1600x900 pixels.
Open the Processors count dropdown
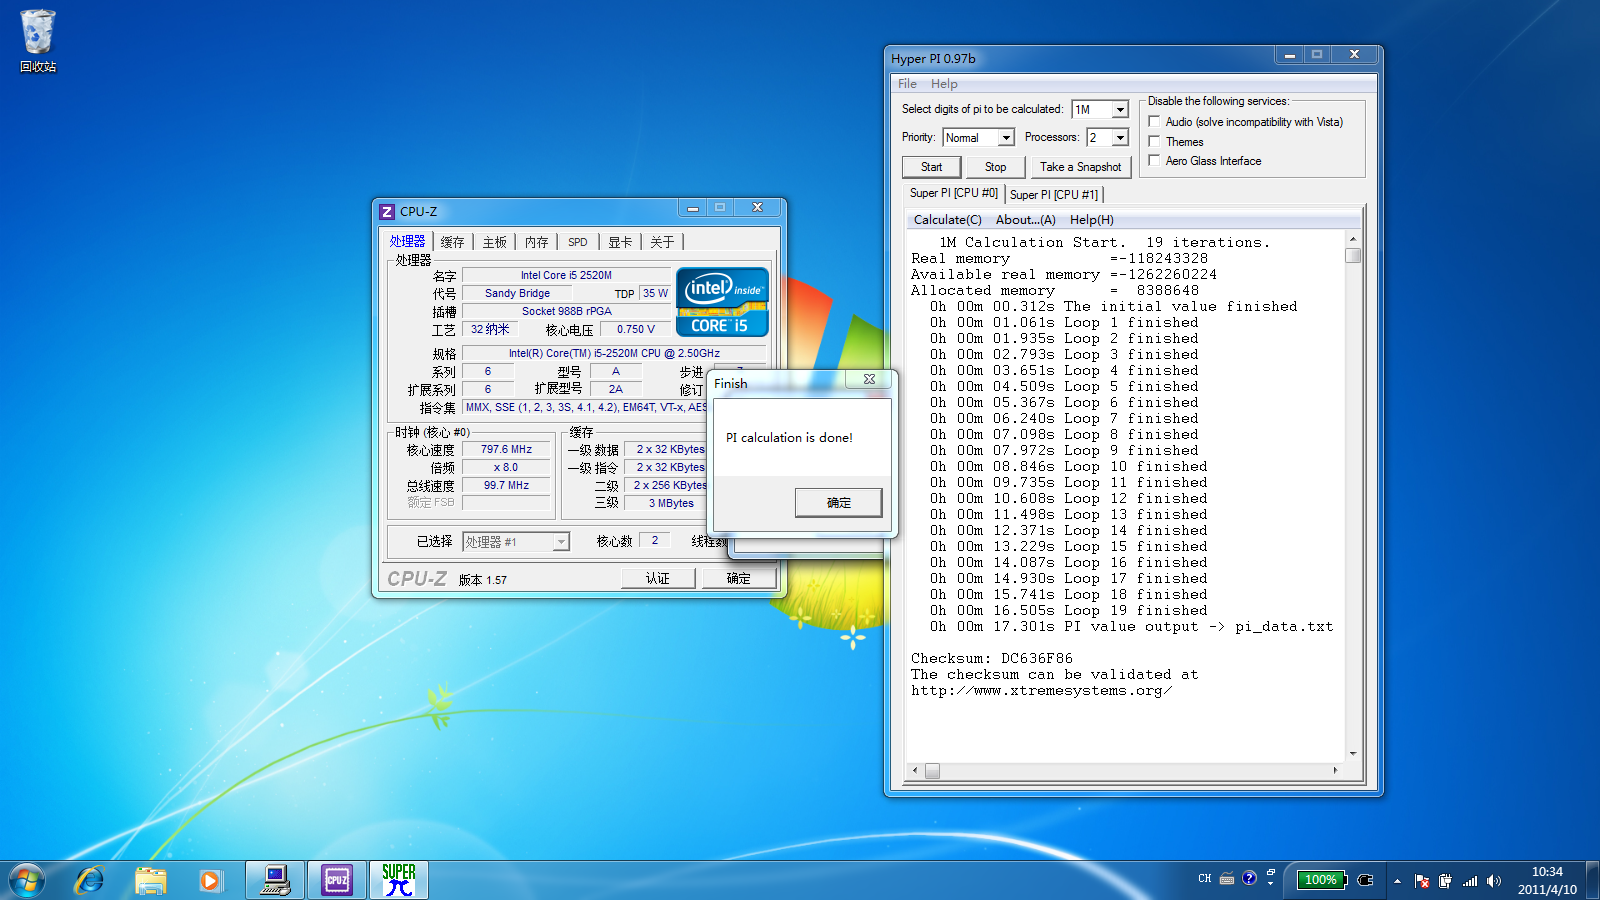click(1120, 137)
